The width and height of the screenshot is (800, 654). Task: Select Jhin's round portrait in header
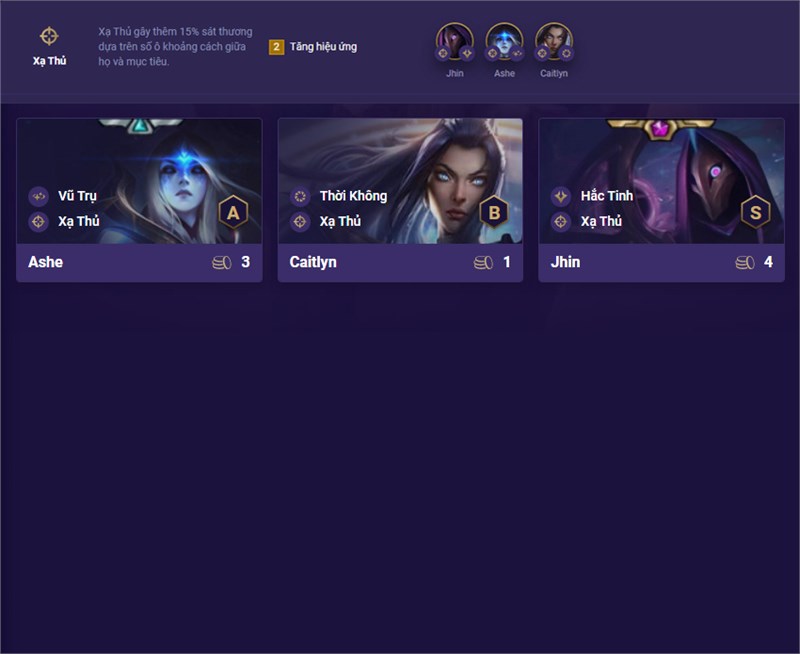(455, 42)
